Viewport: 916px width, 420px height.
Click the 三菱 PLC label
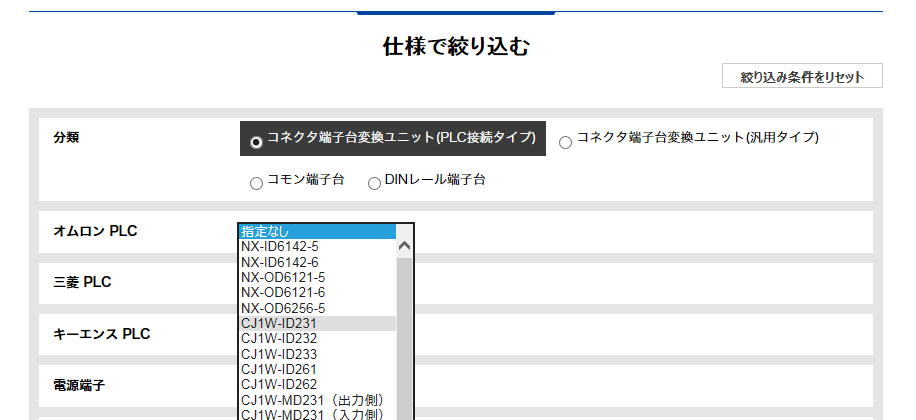click(x=82, y=283)
